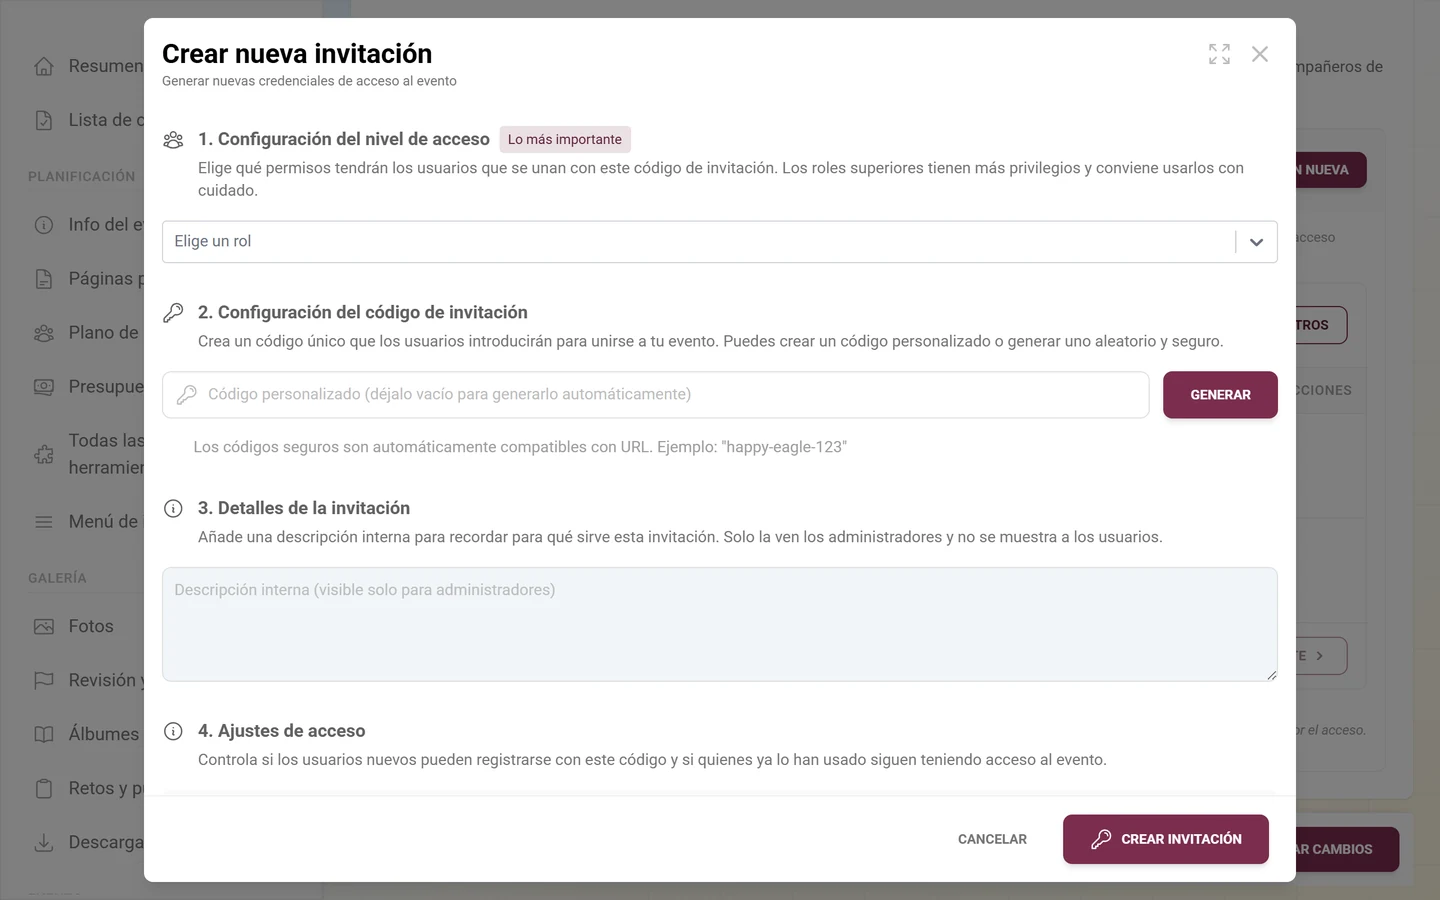Click the Fotos image icon in sidebar

pos(44,626)
